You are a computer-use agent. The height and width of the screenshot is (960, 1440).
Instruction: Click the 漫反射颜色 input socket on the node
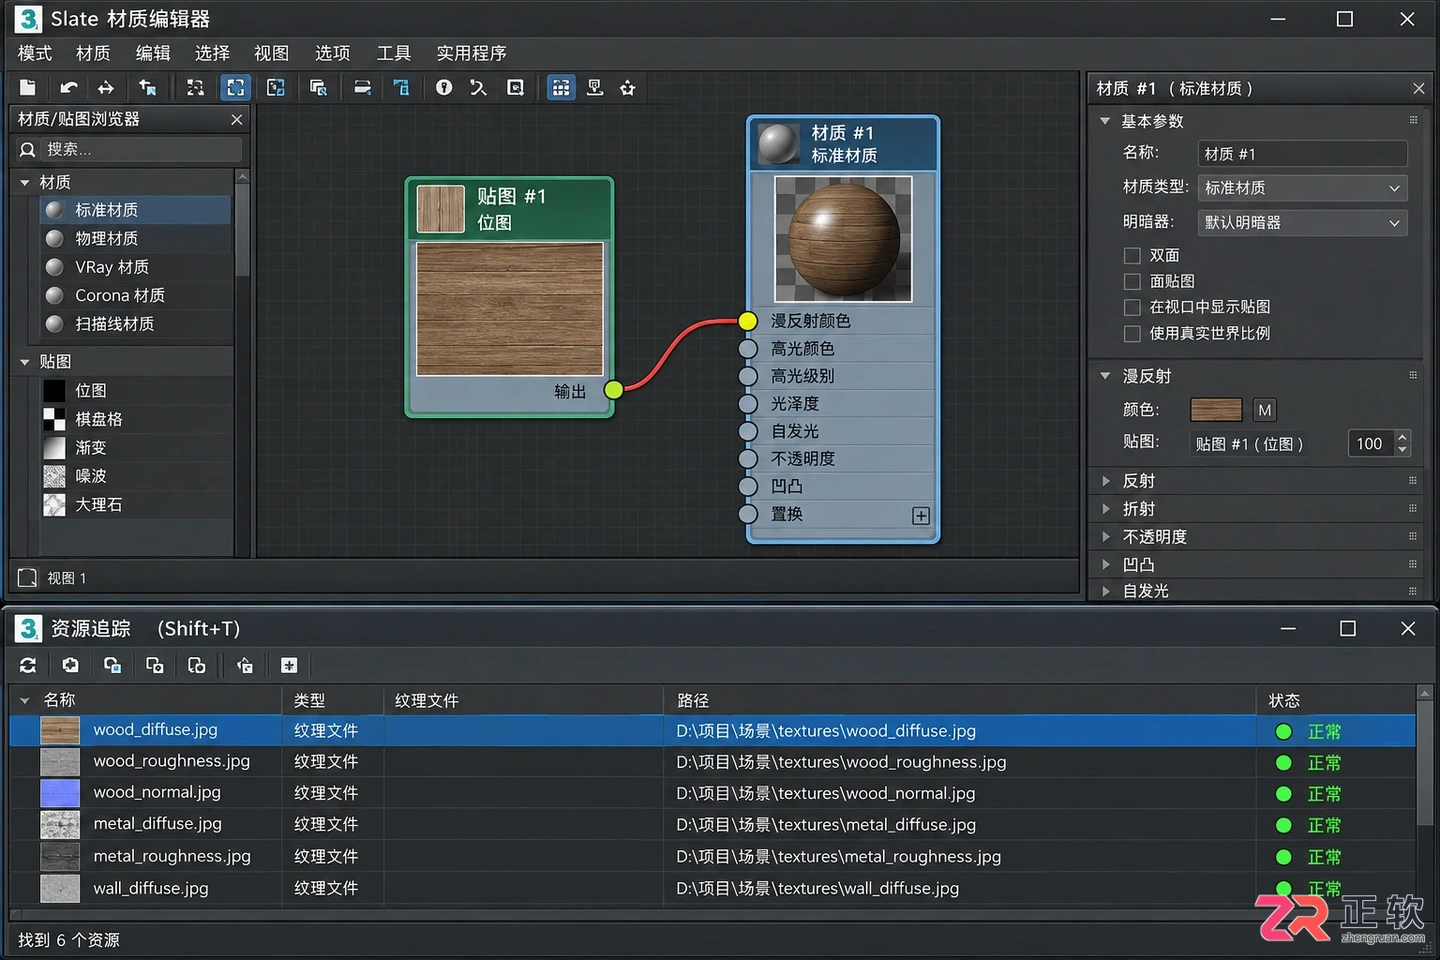click(x=748, y=321)
